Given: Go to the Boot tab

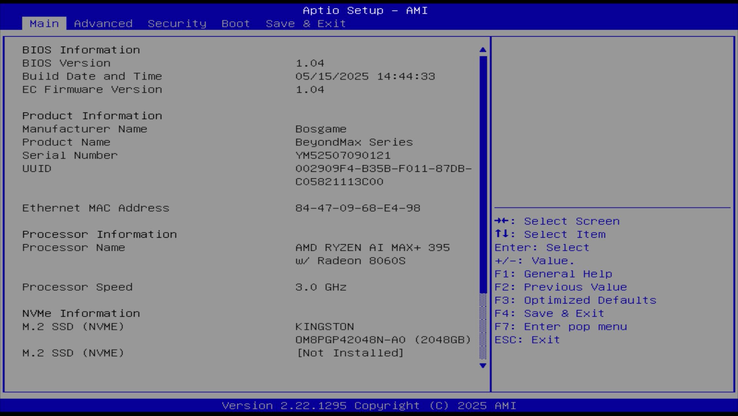Looking at the screenshot, I should [235, 24].
